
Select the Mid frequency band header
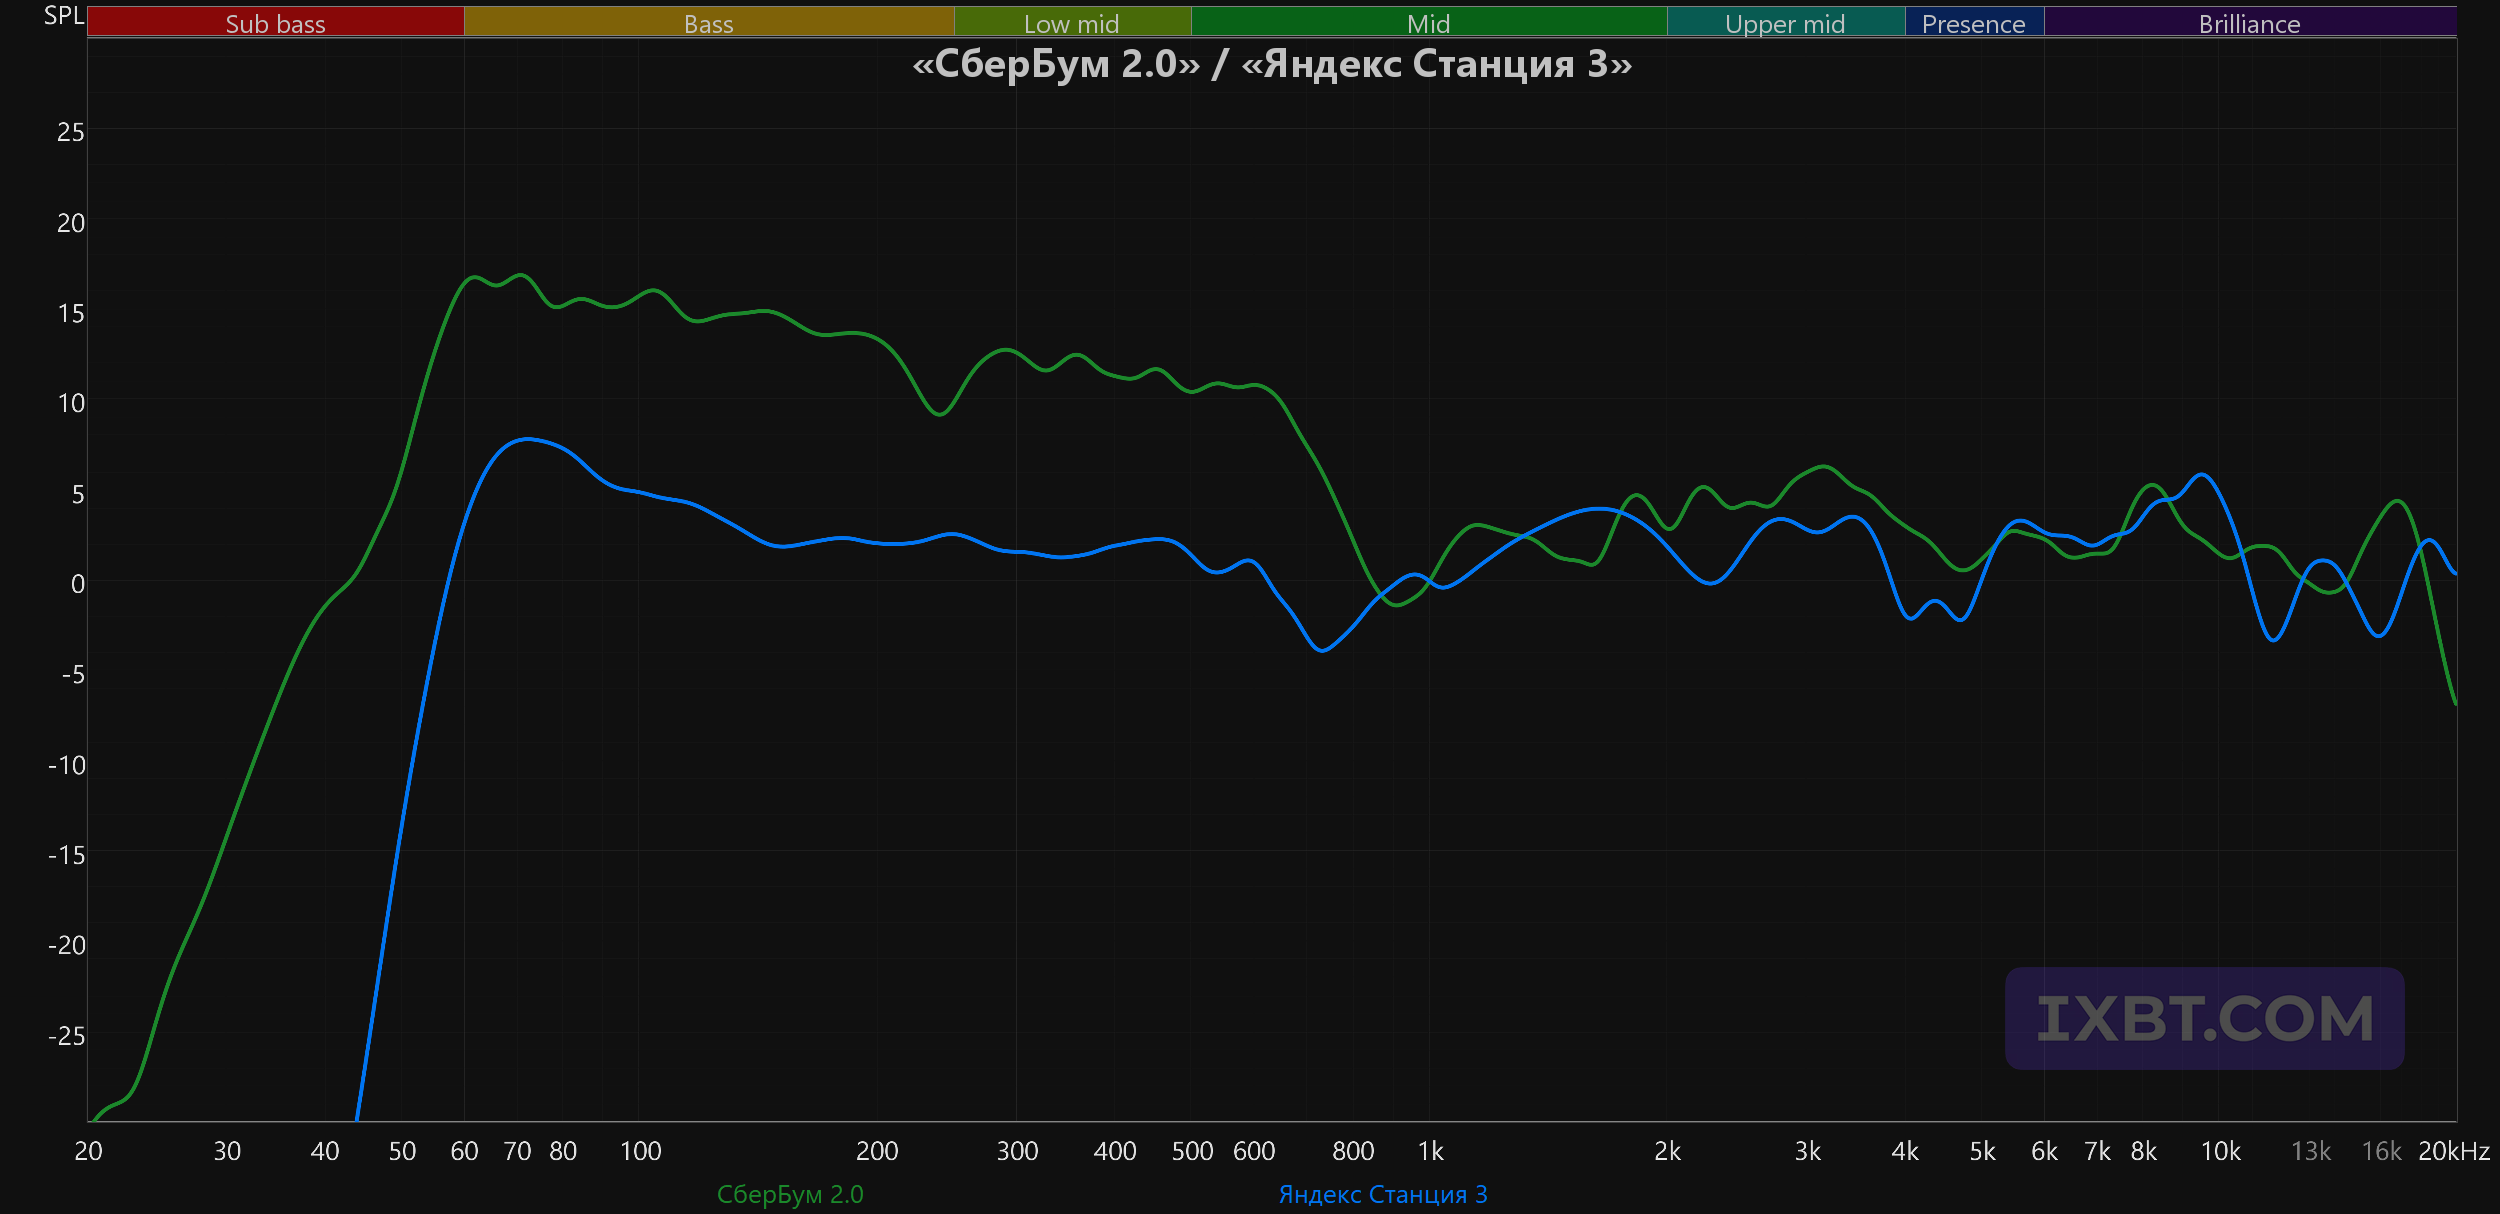(x=1429, y=22)
